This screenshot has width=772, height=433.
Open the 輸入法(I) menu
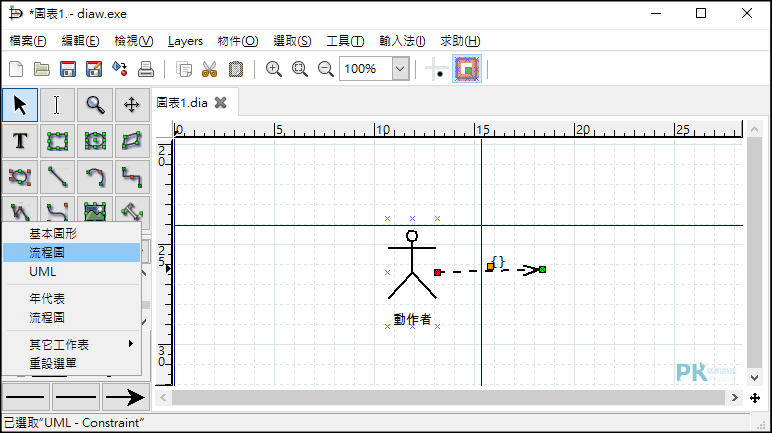point(402,41)
